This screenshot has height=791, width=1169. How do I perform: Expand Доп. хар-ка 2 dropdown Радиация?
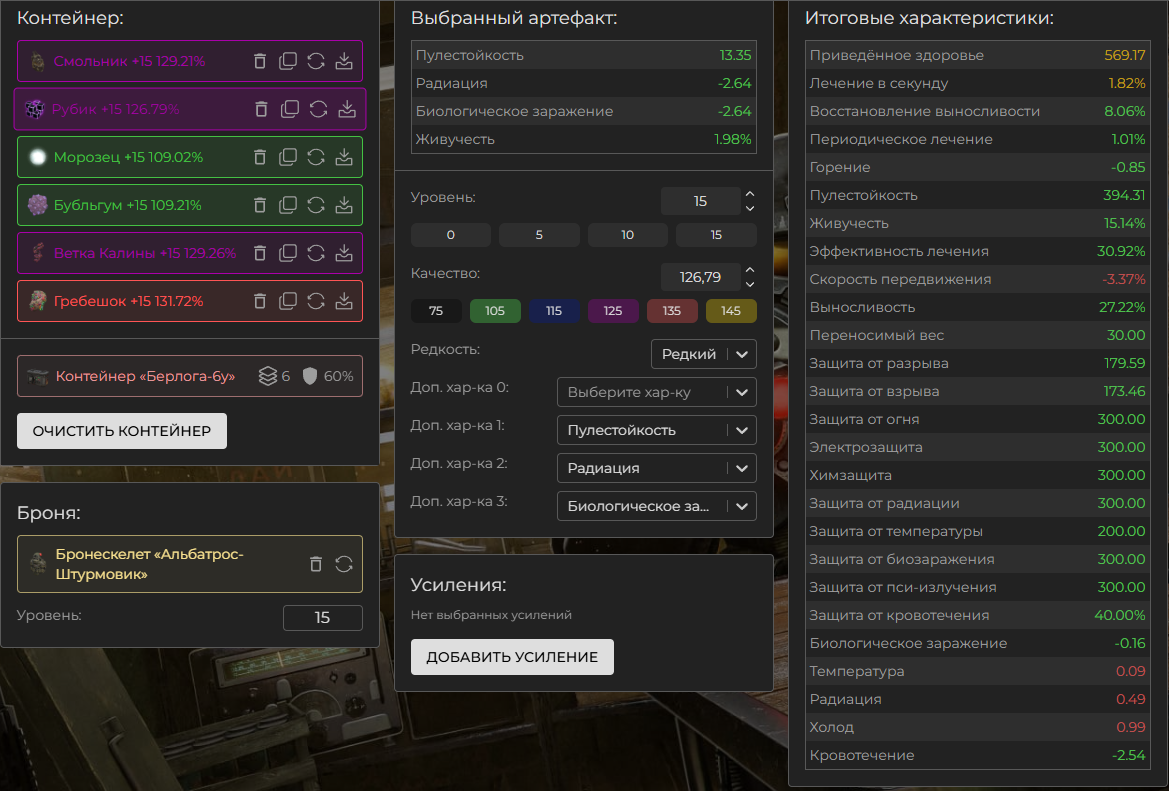click(x=657, y=468)
